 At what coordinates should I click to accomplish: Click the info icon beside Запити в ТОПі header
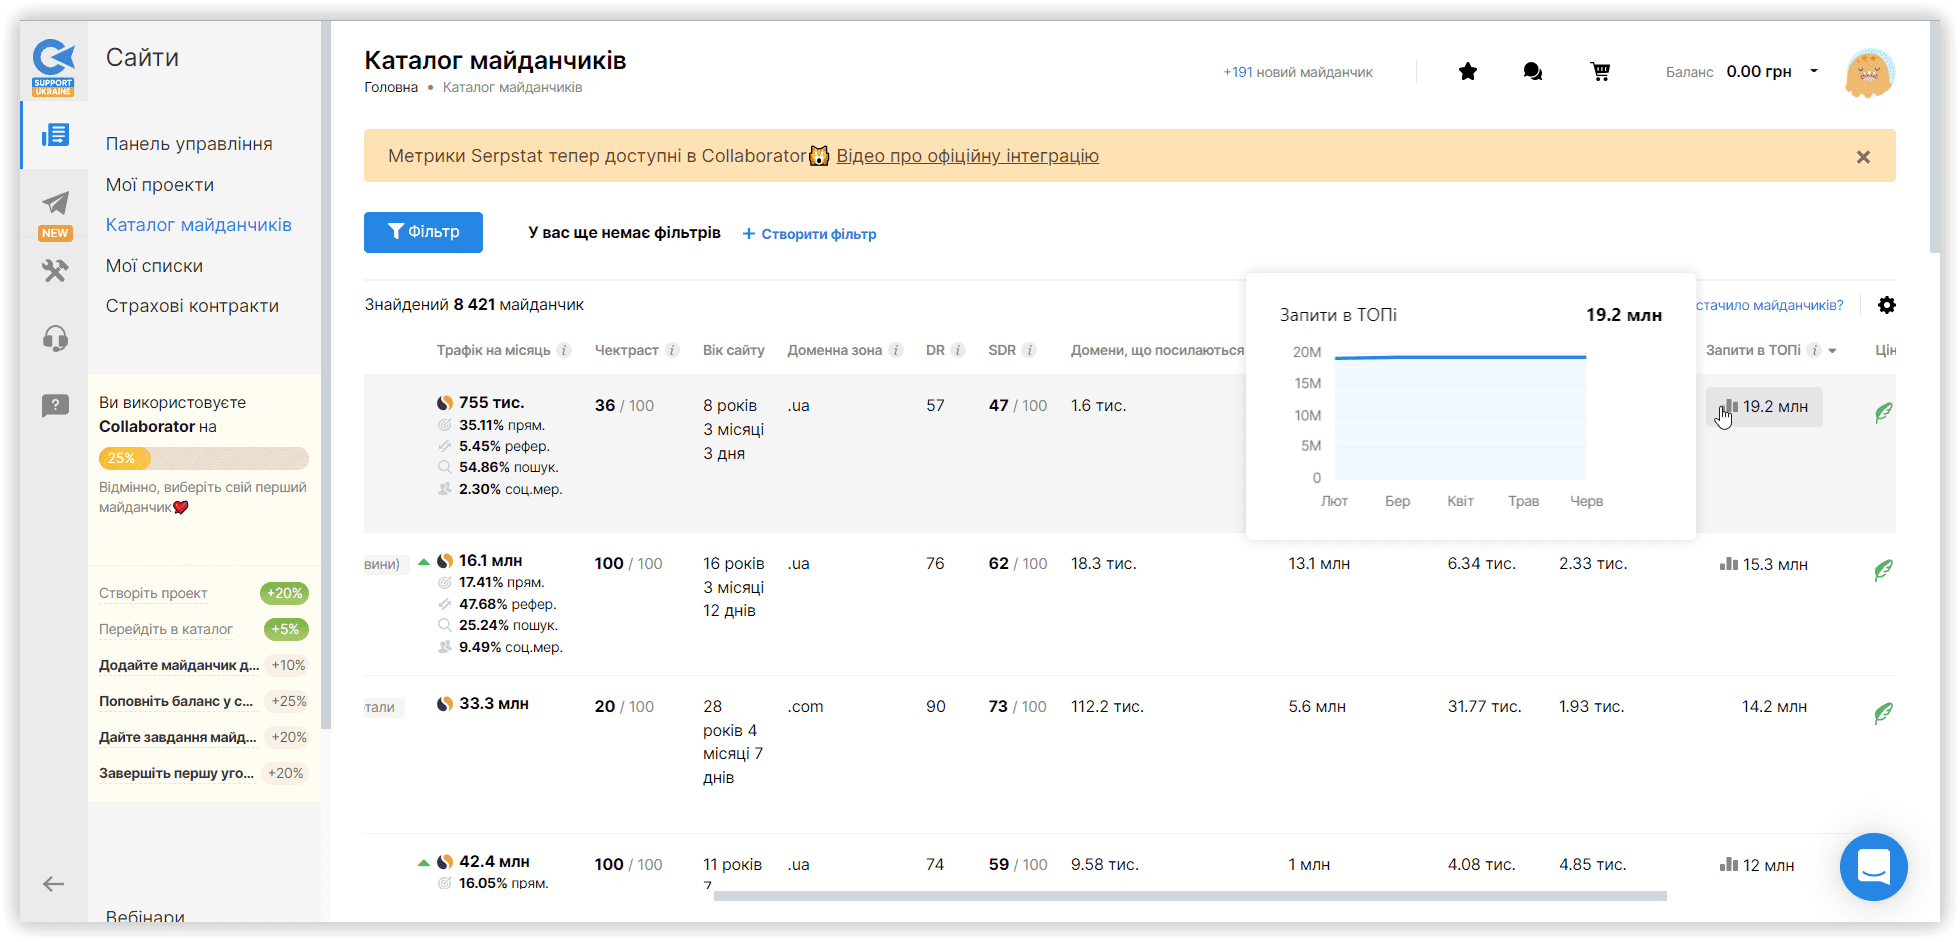click(1814, 350)
